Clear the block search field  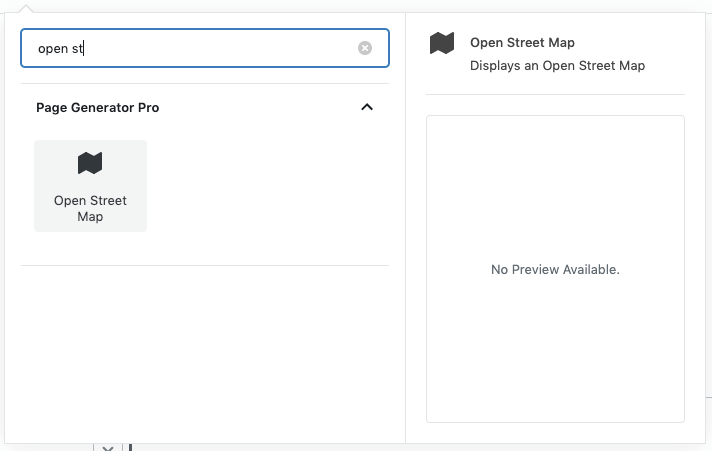(x=365, y=48)
